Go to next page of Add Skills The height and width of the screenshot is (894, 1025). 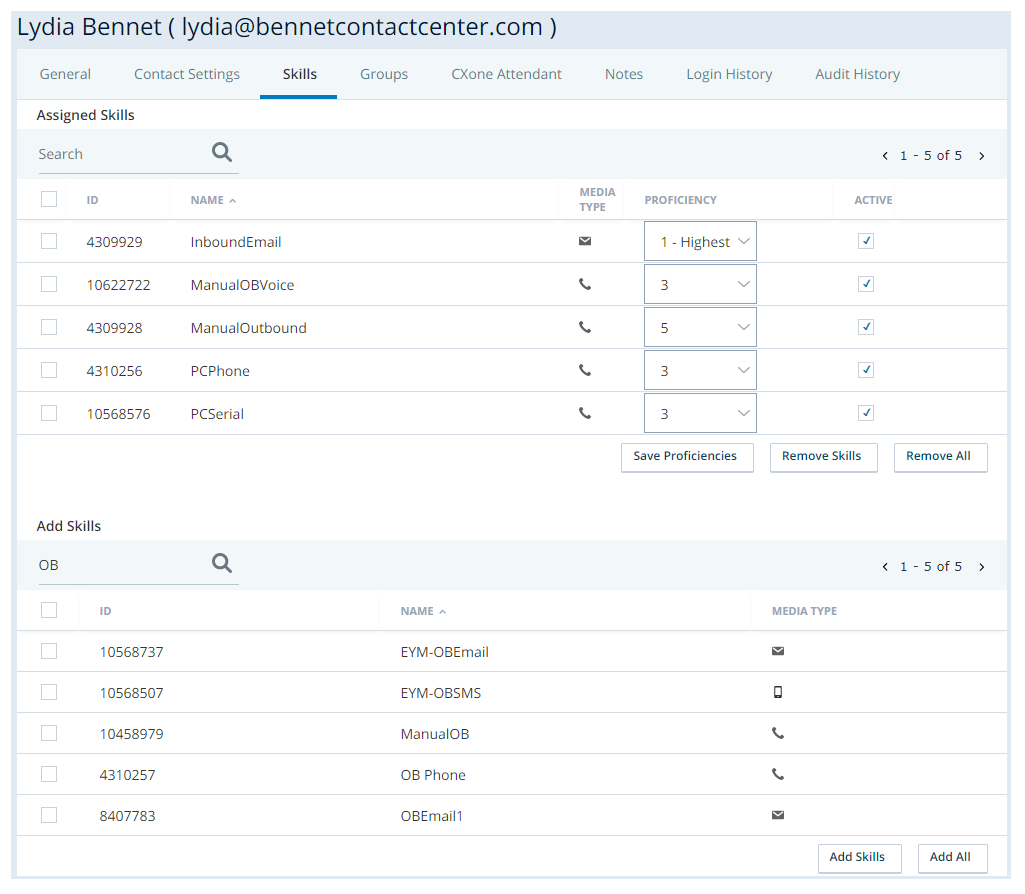coord(982,567)
